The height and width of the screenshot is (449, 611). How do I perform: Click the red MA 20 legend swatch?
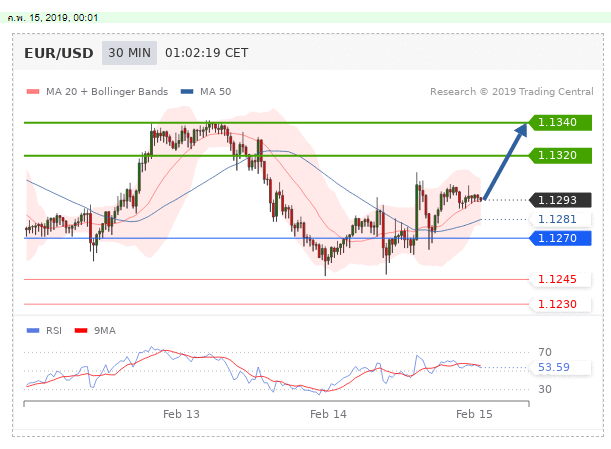pyautogui.click(x=33, y=92)
